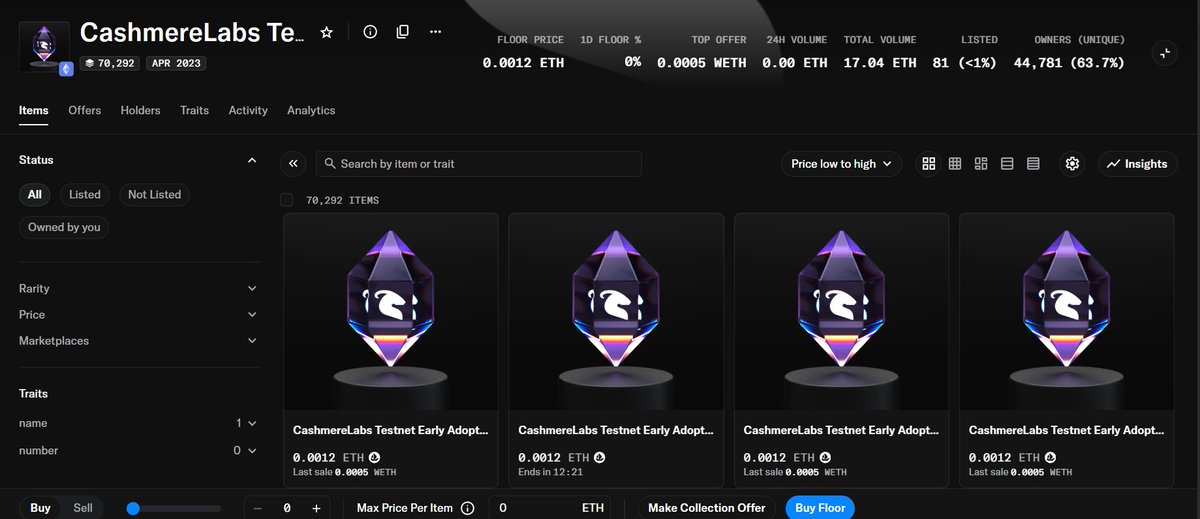Click the magnifier icon in the search bar
Screen dimensions: 1200x519
pyautogui.click(x=329, y=164)
